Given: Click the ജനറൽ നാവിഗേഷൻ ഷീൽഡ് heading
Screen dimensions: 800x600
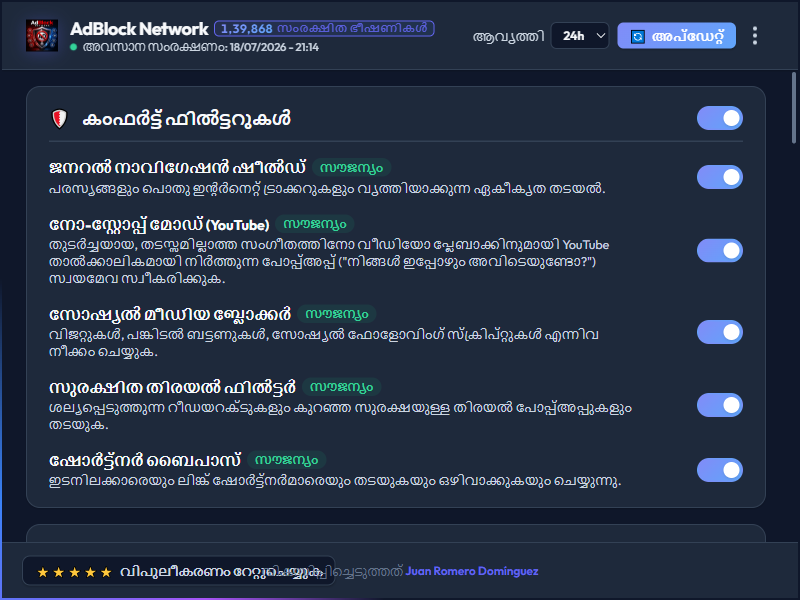Looking at the screenshot, I should pyautogui.click(x=178, y=167).
